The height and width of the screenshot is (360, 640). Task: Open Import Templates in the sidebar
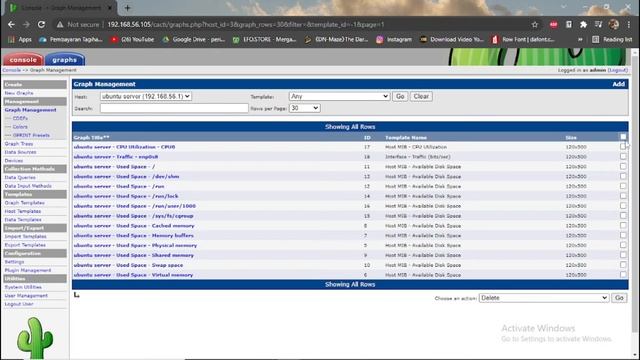click(25, 236)
